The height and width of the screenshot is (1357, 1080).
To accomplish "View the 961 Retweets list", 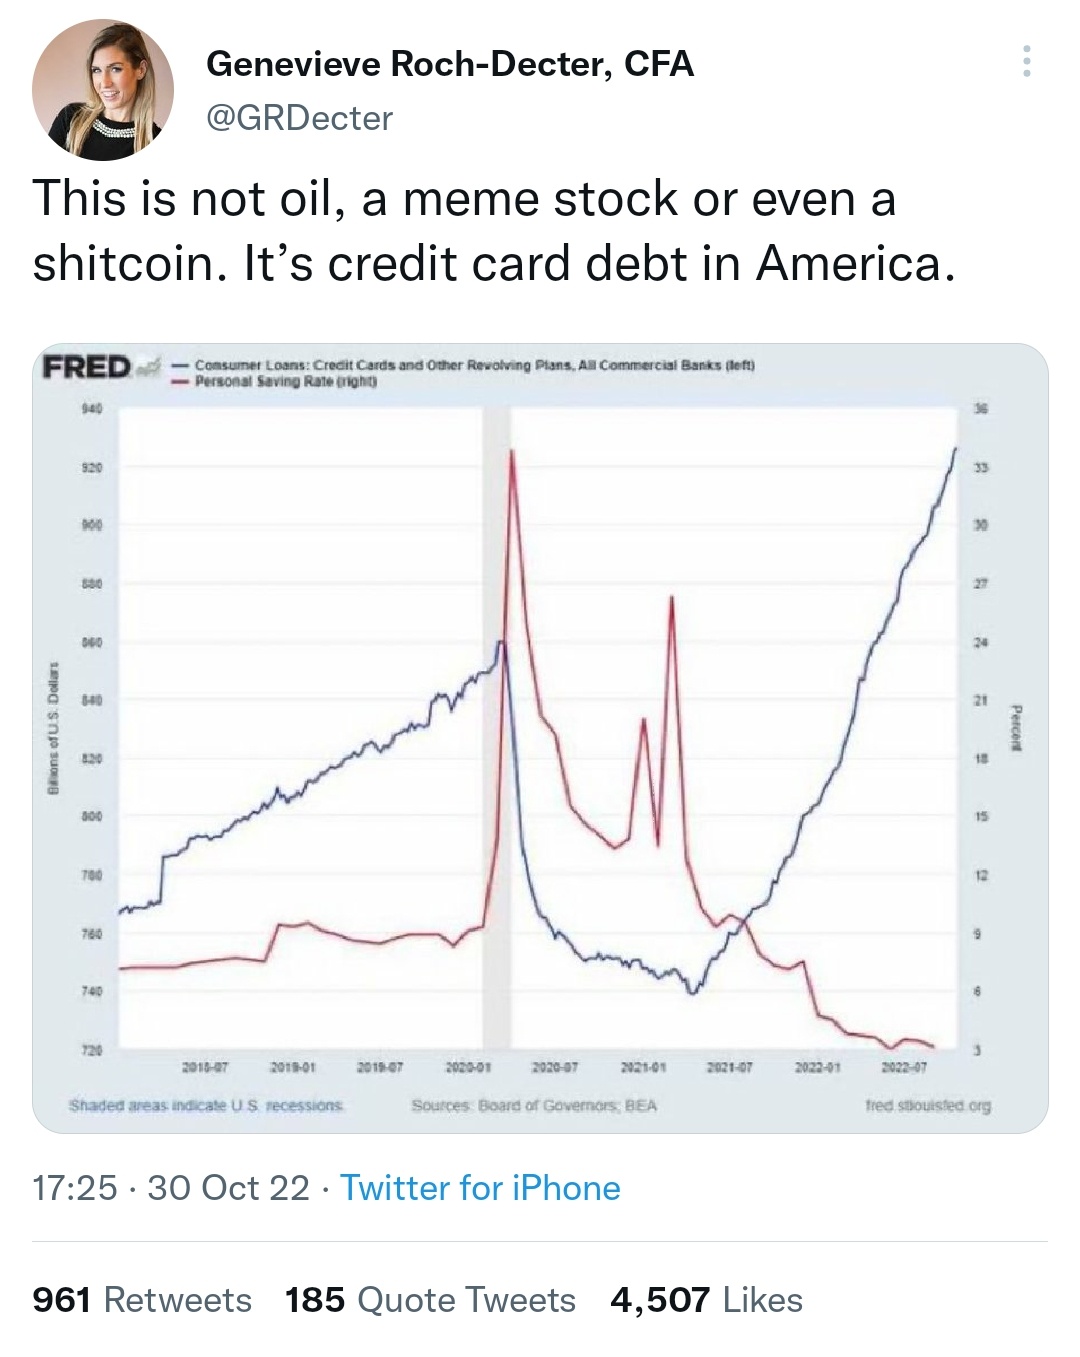I will tap(142, 1300).
